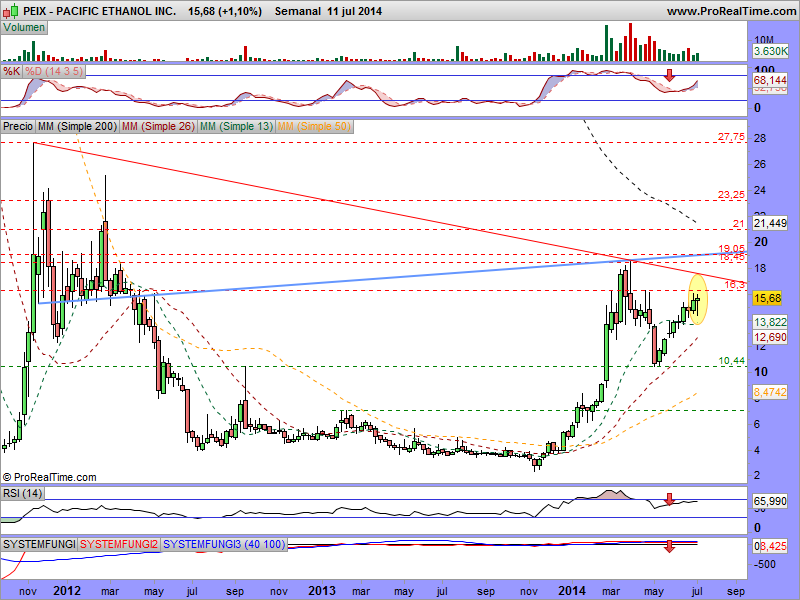Click the Precio panel label
Screen dimensions: 800x600
tap(18, 126)
